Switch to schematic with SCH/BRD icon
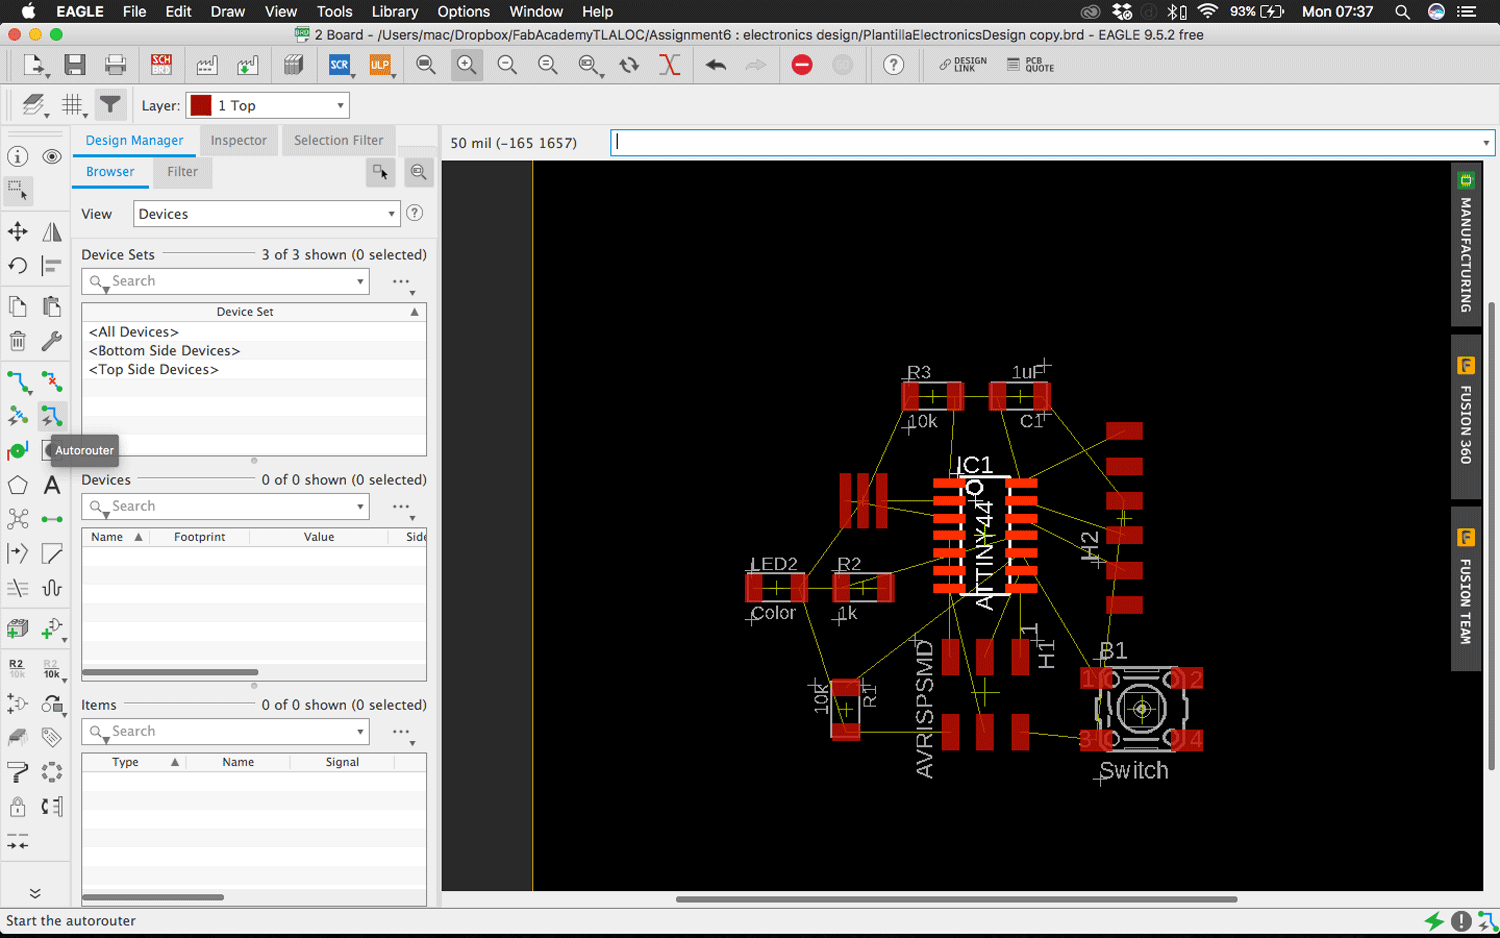Viewport: 1500px width, 938px height. click(x=161, y=65)
